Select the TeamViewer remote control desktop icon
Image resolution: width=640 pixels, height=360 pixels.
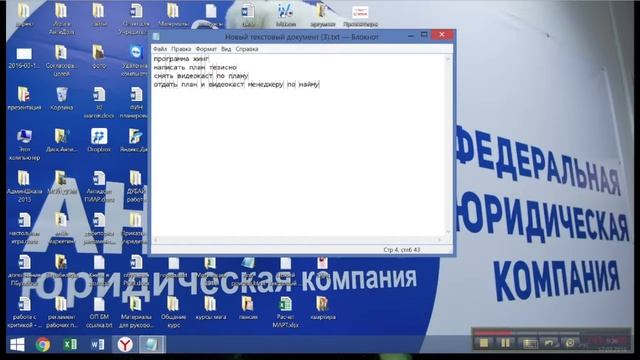pos(136,61)
